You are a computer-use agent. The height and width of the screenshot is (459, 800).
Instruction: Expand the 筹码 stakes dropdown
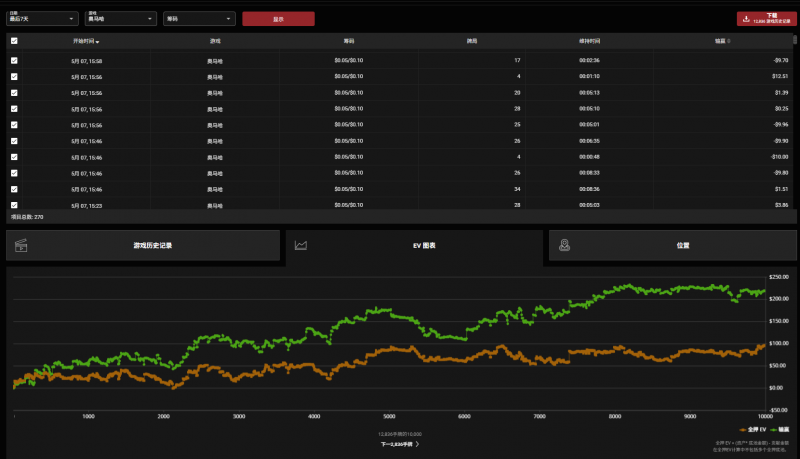click(199, 18)
